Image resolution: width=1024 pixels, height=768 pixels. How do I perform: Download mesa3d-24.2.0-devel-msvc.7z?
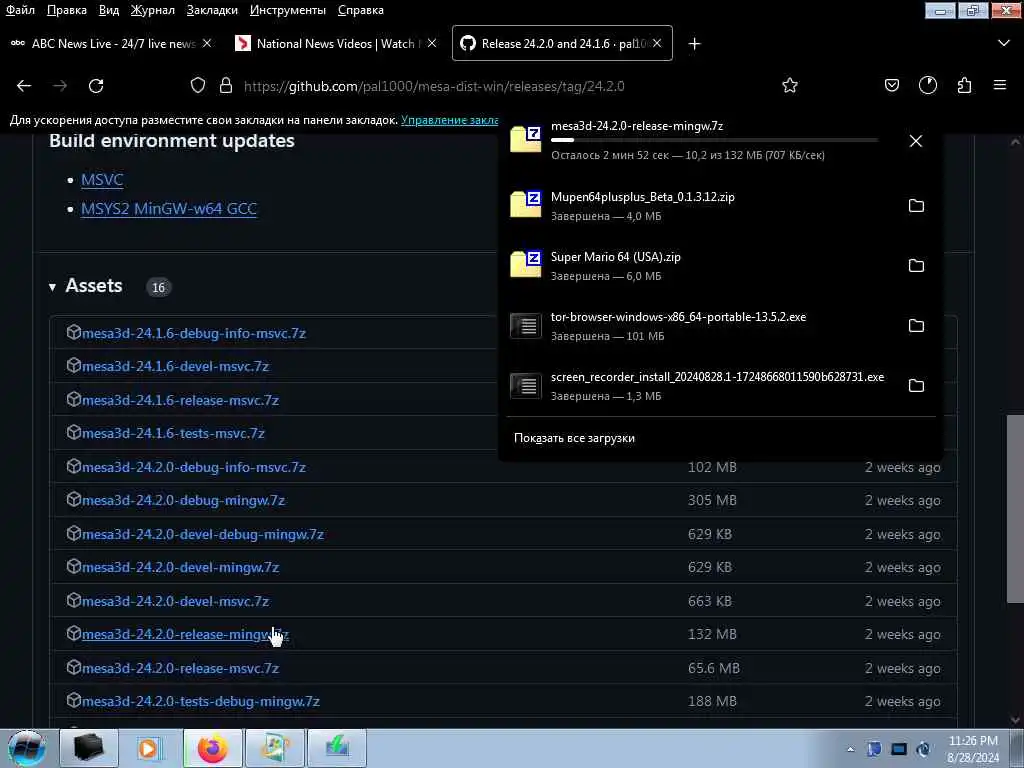(x=175, y=601)
